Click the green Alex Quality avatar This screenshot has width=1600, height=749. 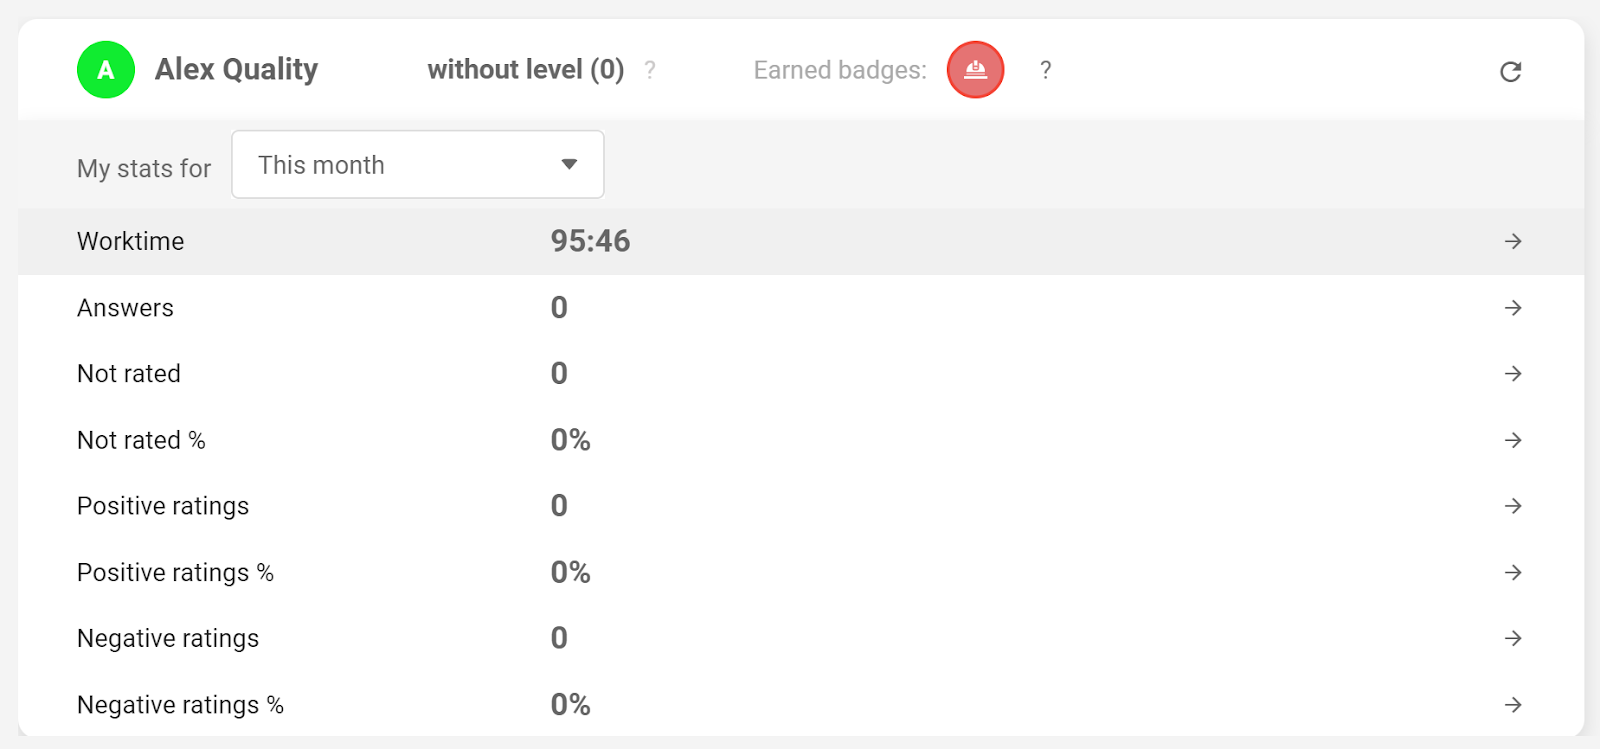click(106, 70)
